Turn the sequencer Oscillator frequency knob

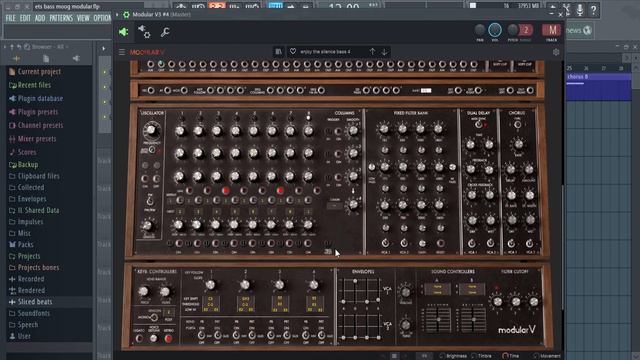pos(151,131)
